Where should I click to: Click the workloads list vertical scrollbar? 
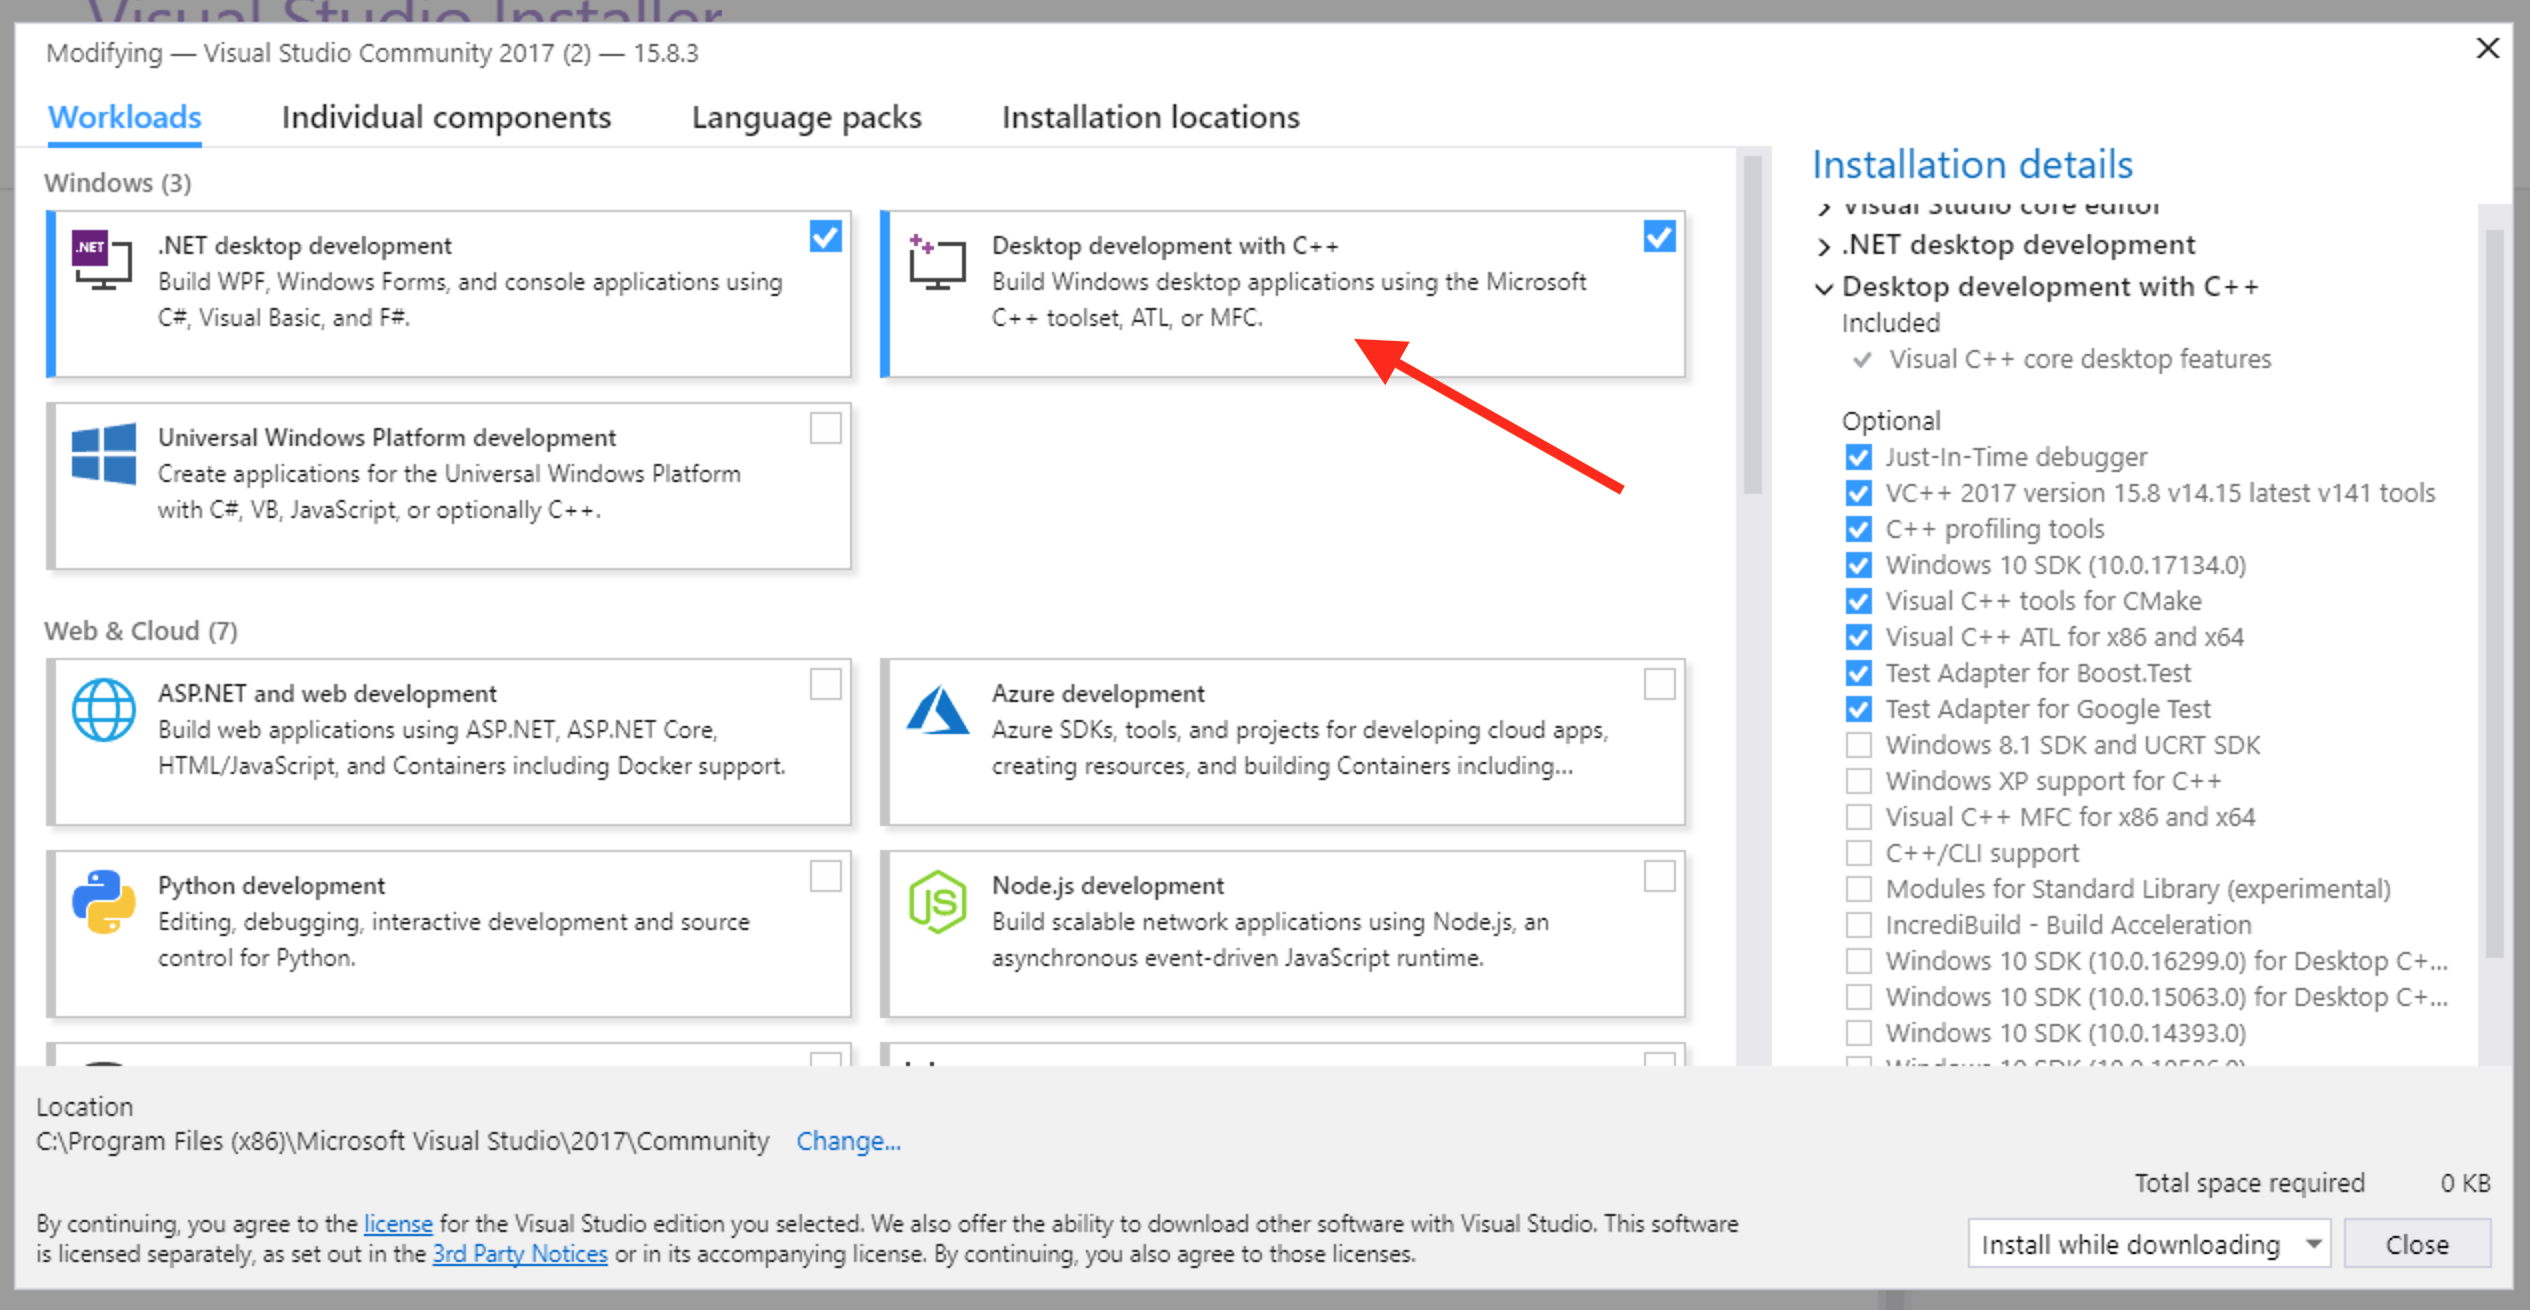pyautogui.click(x=1752, y=325)
